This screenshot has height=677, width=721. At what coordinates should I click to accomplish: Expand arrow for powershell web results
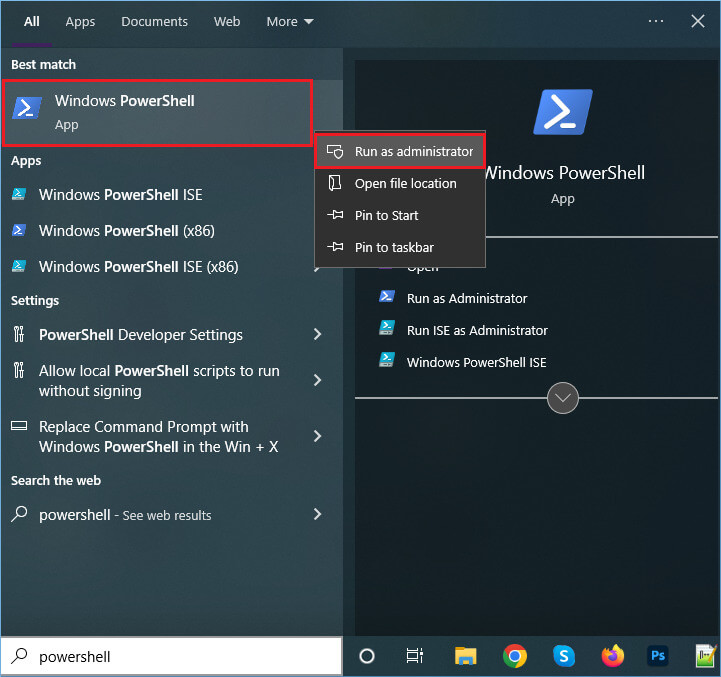[317, 514]
